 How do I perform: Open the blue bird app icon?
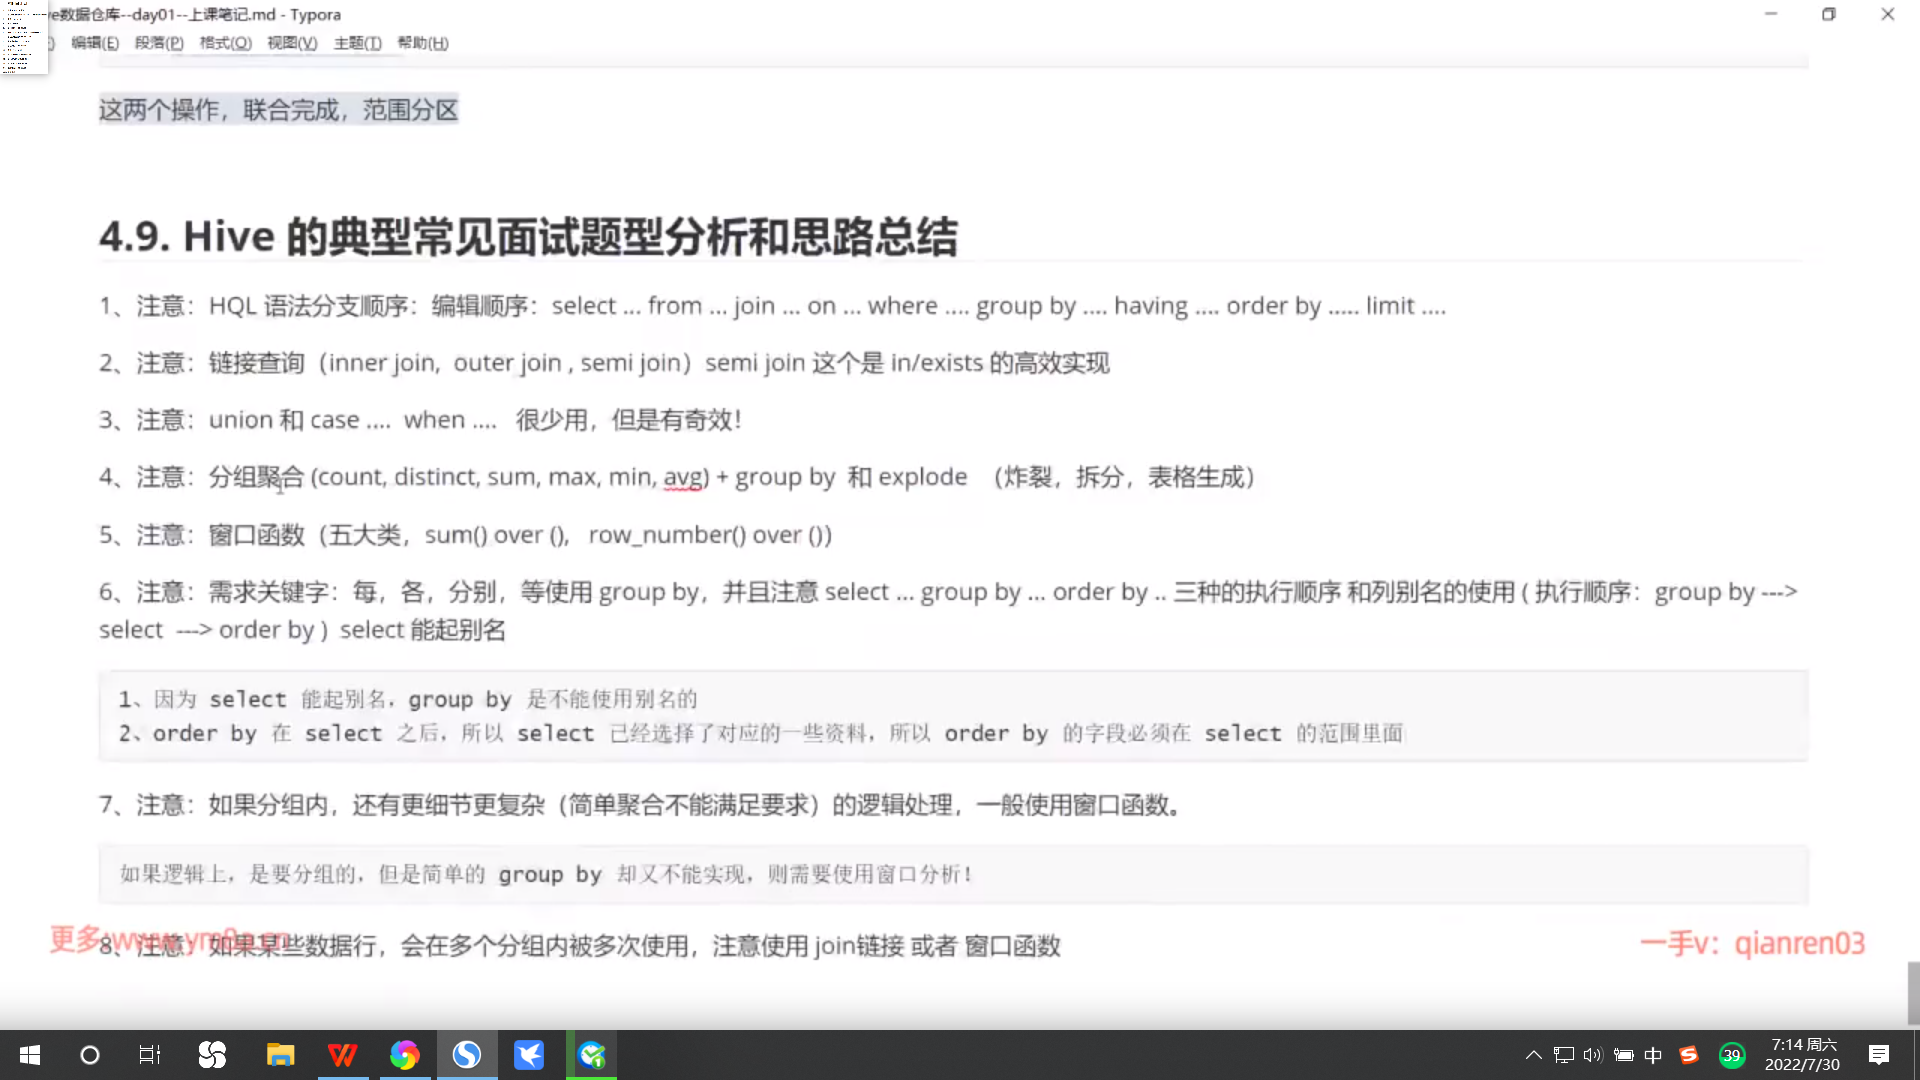tap(529, 1055)
